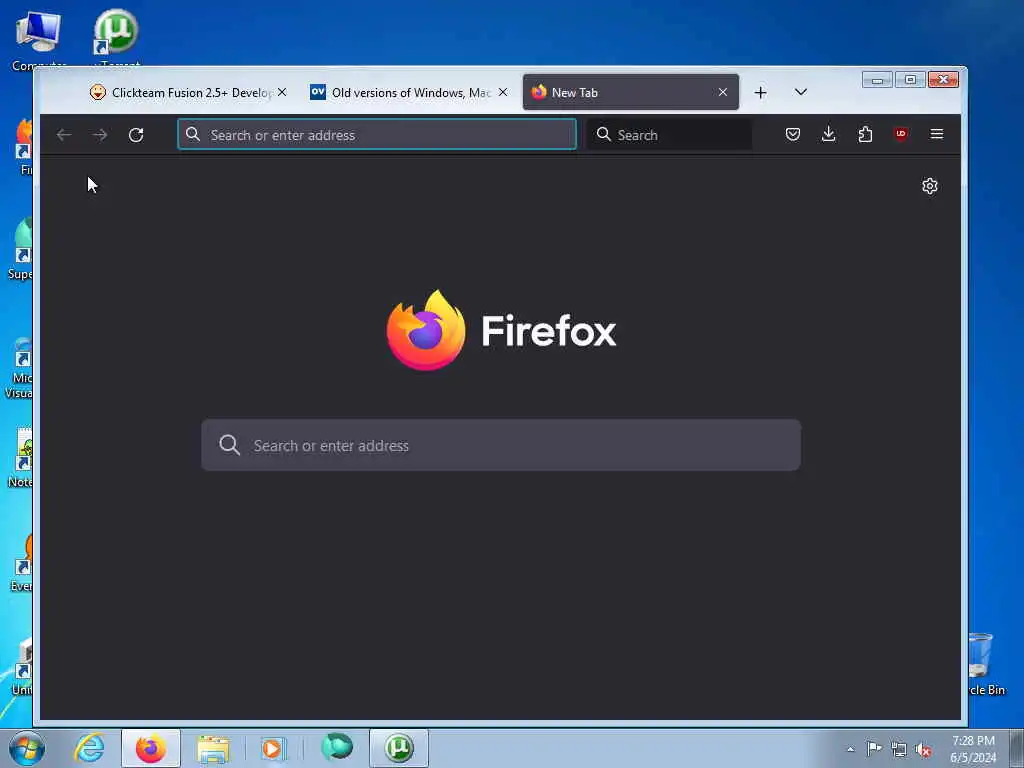1024x768 pixels.
Task: Personalize new tab with gear icon
Action: (930, 186)
